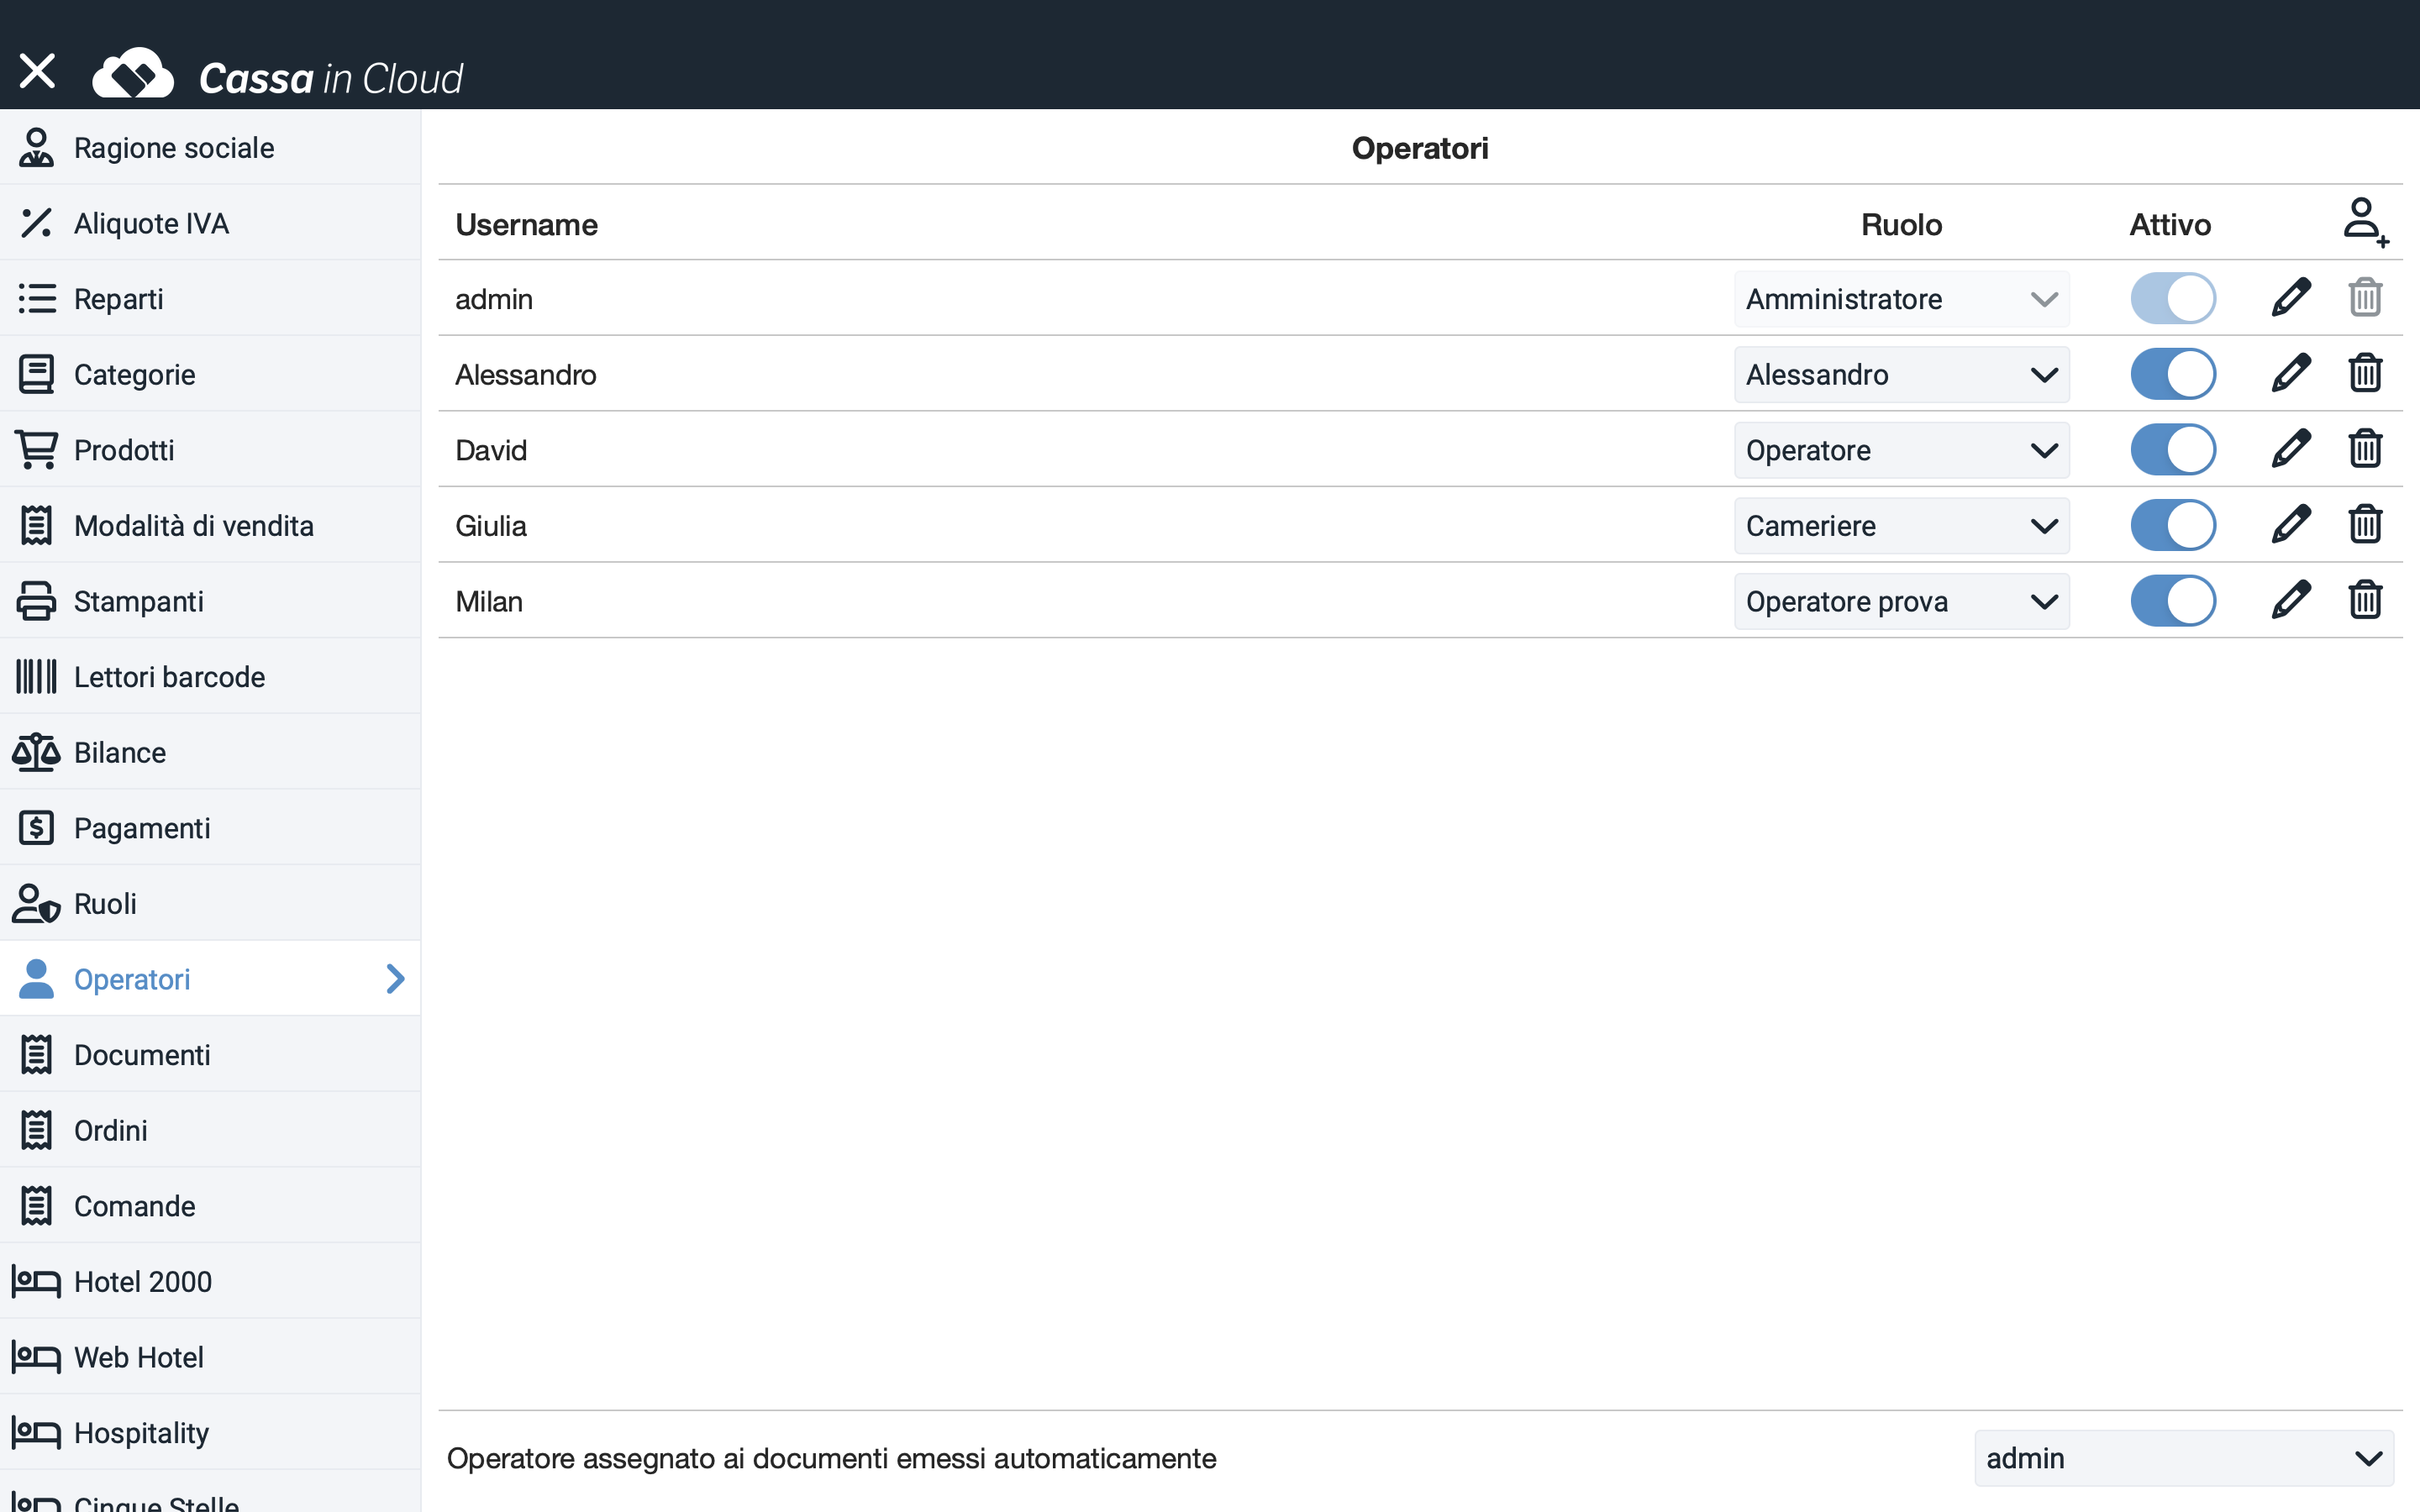Open the Alessandro role dropdown
Image resolution: width=2420 pixels, height=1512 pixels.
pos(1901,374)
